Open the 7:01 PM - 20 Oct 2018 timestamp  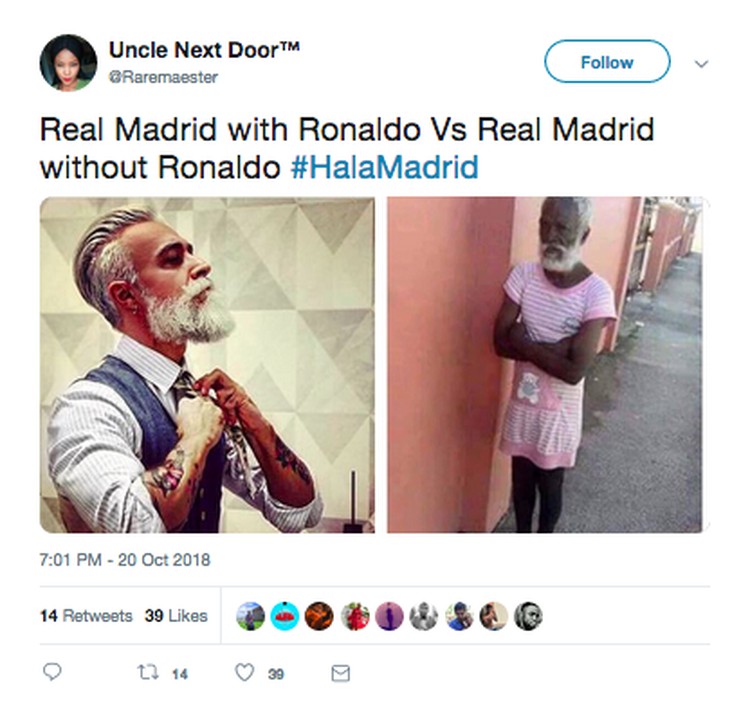[125, 560]
